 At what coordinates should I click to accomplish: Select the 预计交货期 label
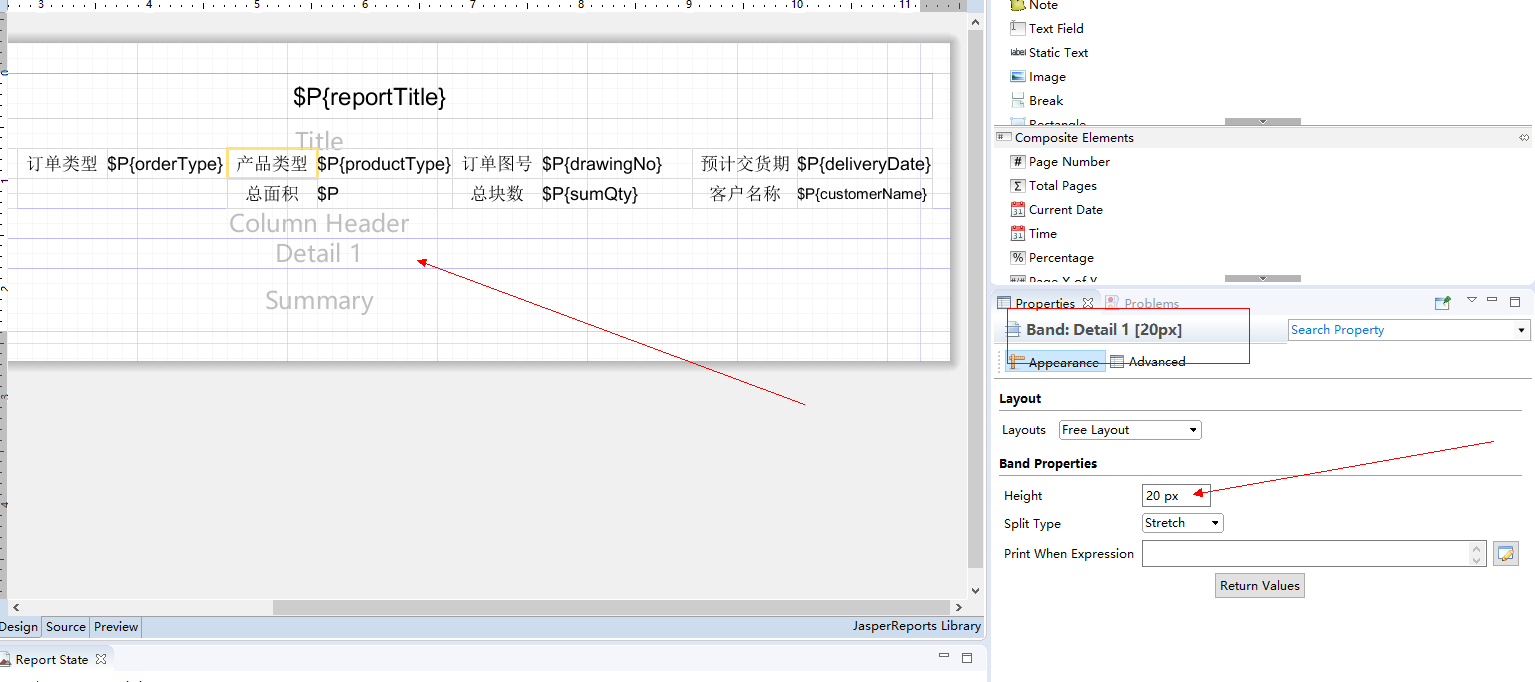click(x=745, y=164)
